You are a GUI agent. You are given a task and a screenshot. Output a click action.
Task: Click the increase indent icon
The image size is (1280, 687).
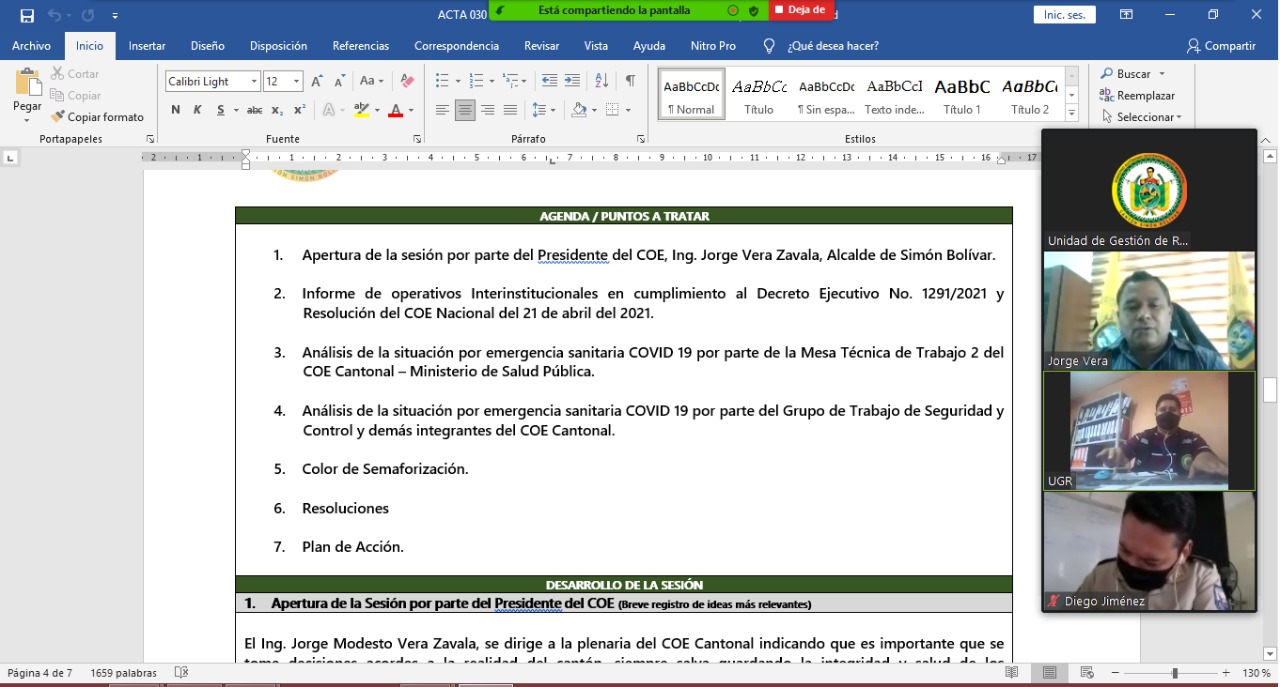pos(572,81)
